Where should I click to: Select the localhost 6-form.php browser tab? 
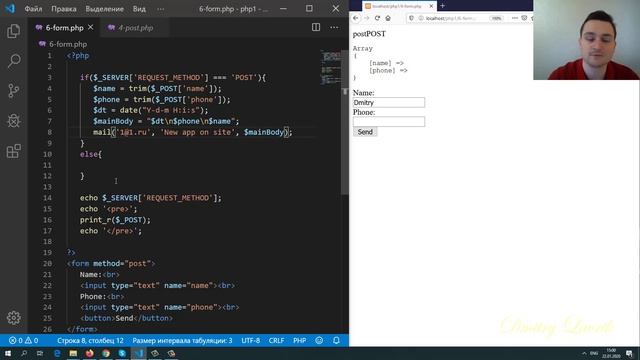tap(399, 6)
